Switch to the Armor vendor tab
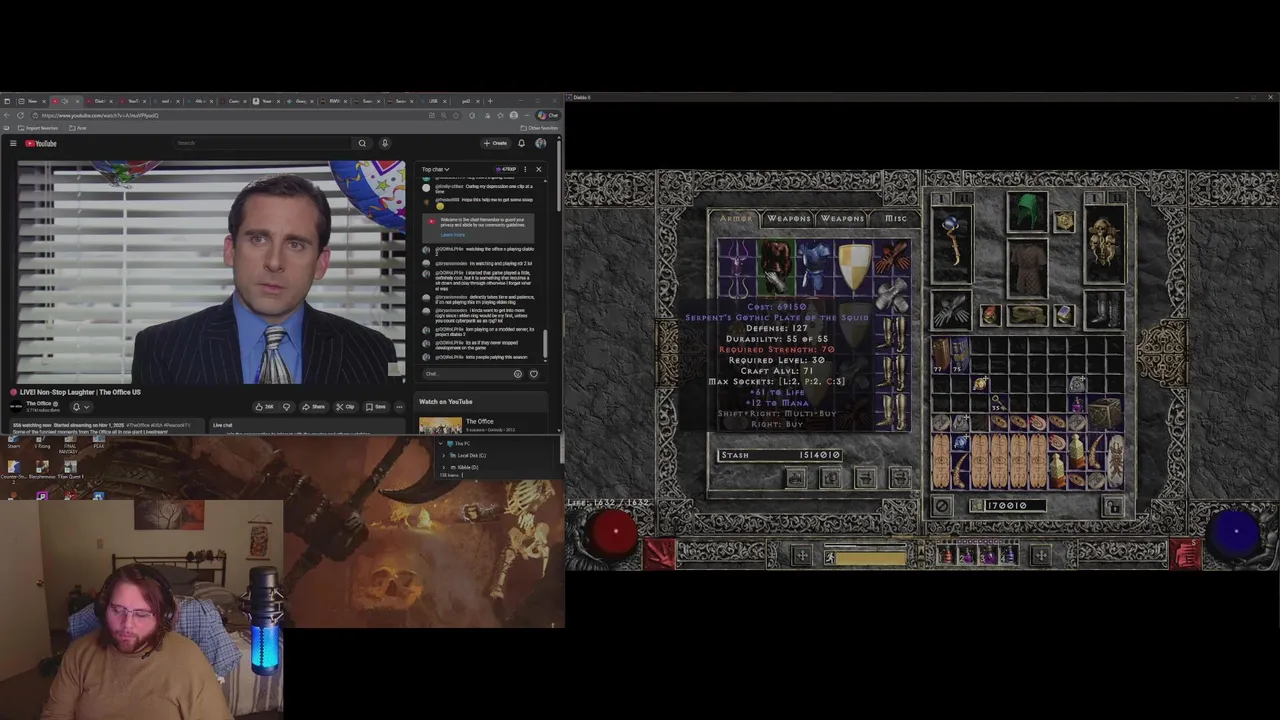 [x=735, y=218]
